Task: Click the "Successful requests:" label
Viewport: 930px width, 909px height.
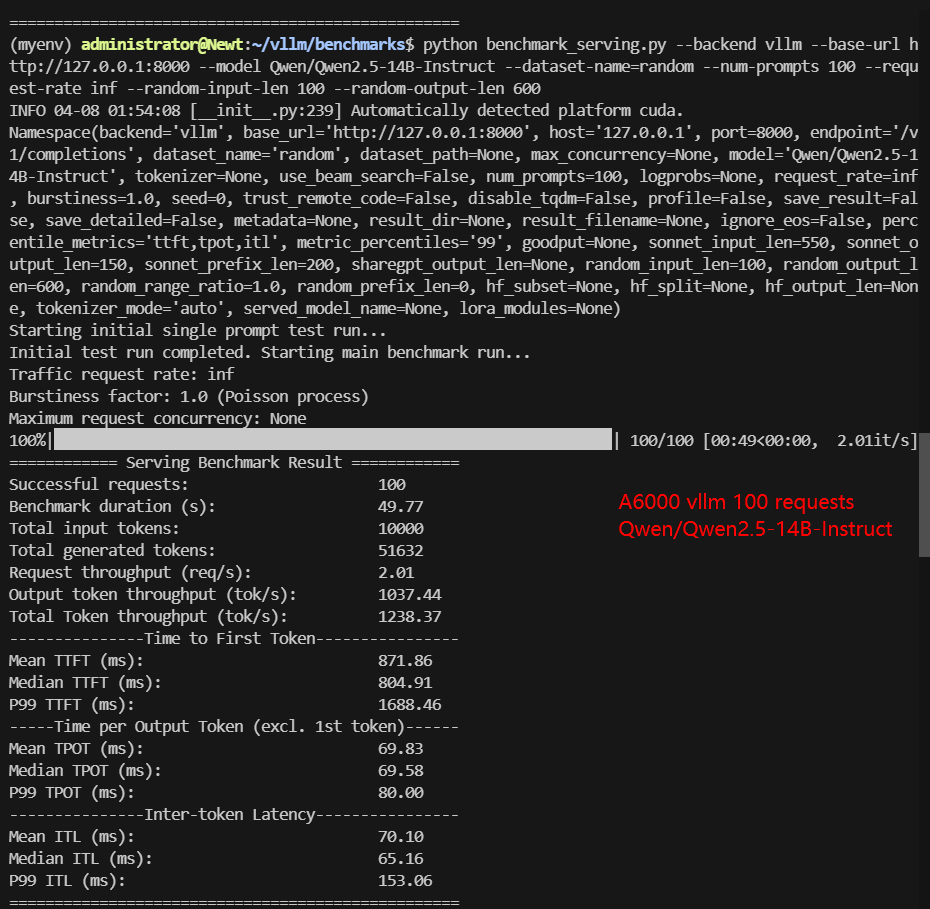Action: [98, 485]
